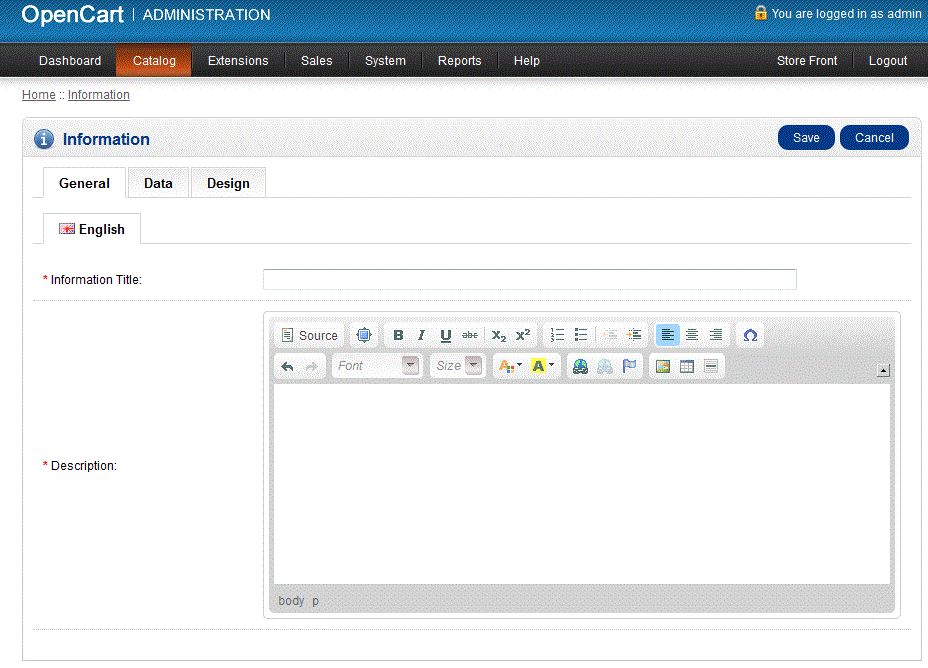
Task: Switch to the Data tab
Action: 158,183
